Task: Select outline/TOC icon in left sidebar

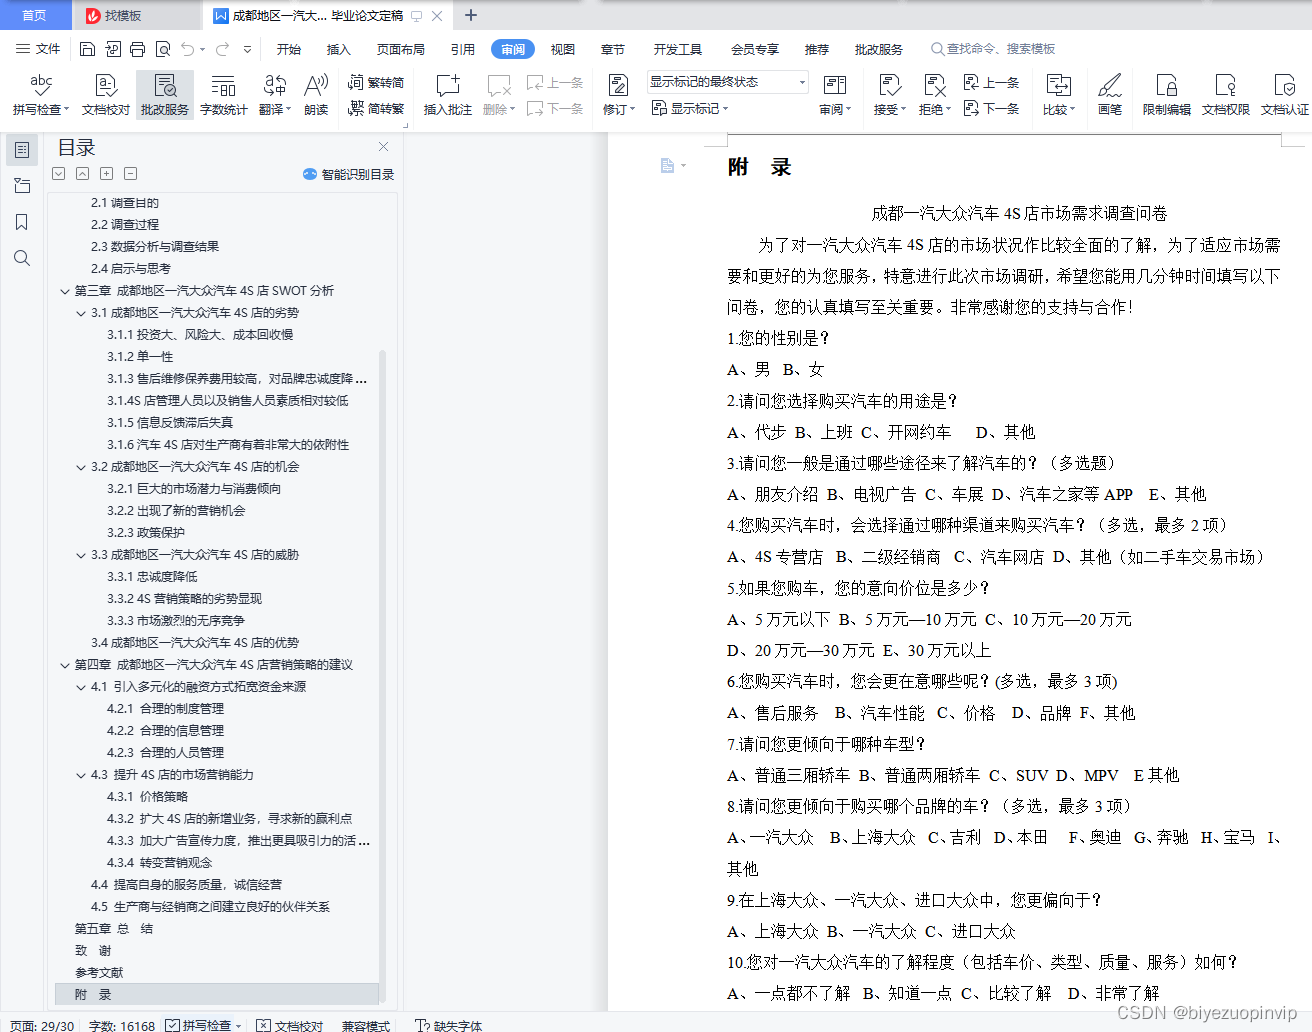Action: [x=22, y=150]
